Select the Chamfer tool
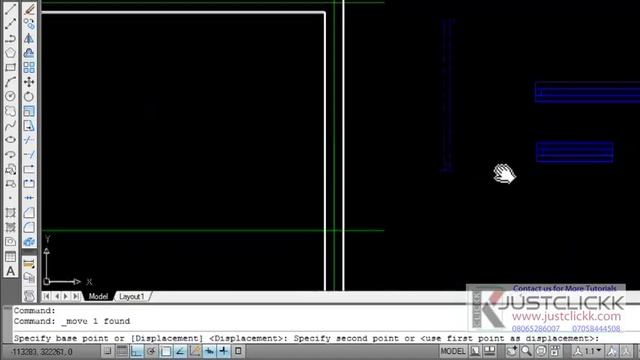This screenshot has width=640, height=360. coord(29,213)
